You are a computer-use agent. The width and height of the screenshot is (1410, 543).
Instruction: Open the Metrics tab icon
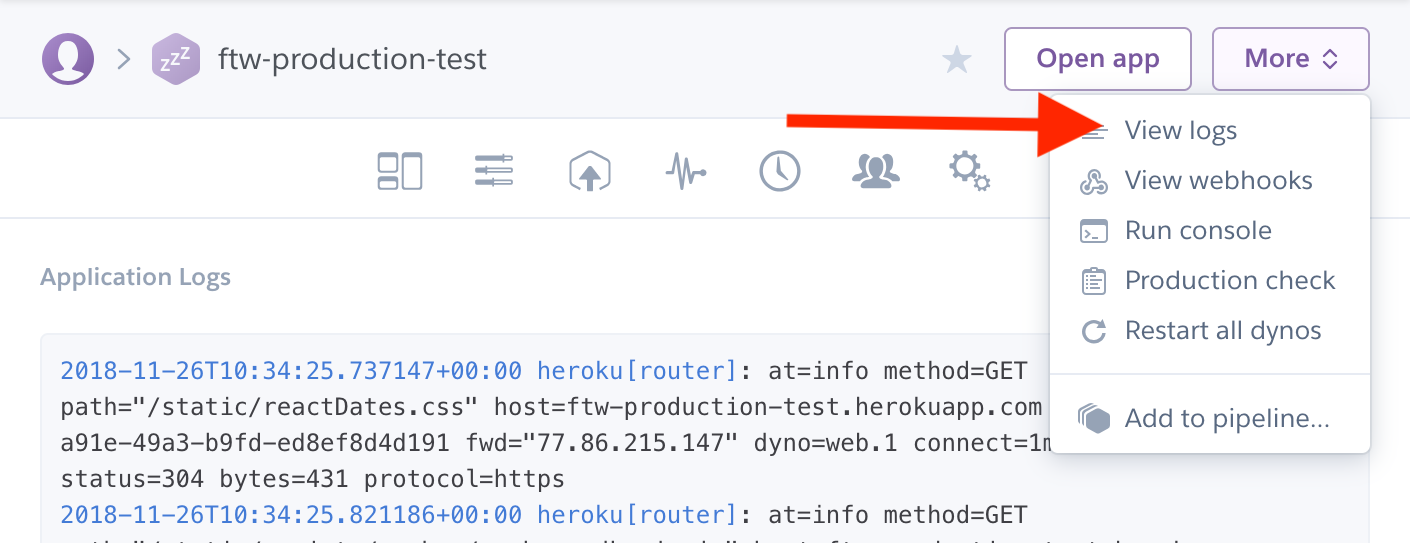(685, 172)
